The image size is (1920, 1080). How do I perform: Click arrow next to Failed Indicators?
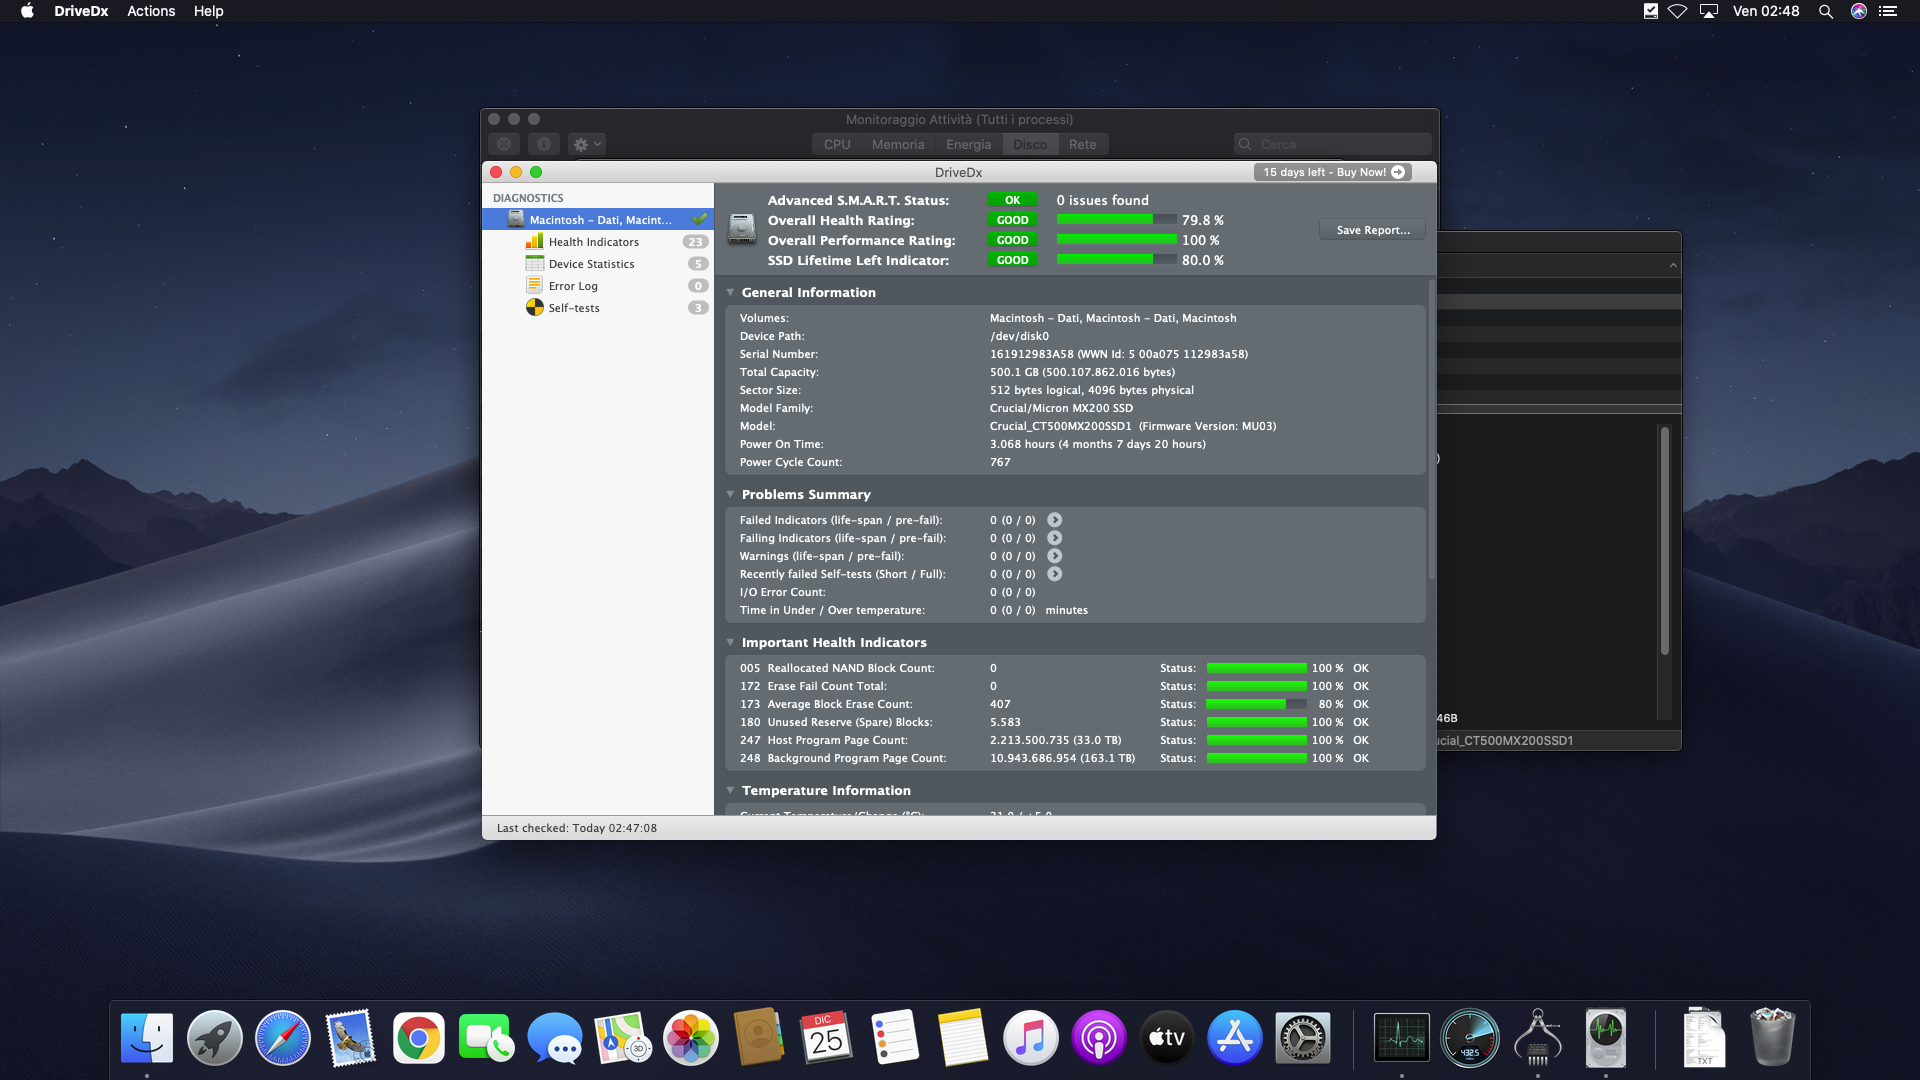[1054, 520]
